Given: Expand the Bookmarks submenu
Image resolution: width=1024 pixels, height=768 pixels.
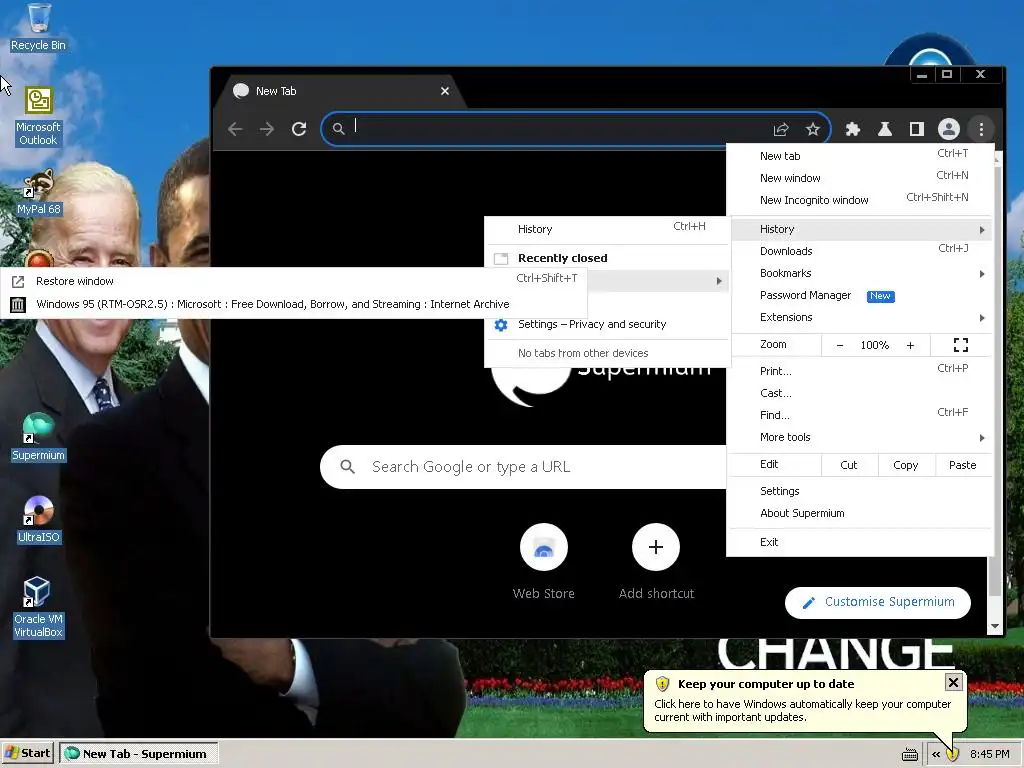Looking at the screenshot, I should 982,274.
